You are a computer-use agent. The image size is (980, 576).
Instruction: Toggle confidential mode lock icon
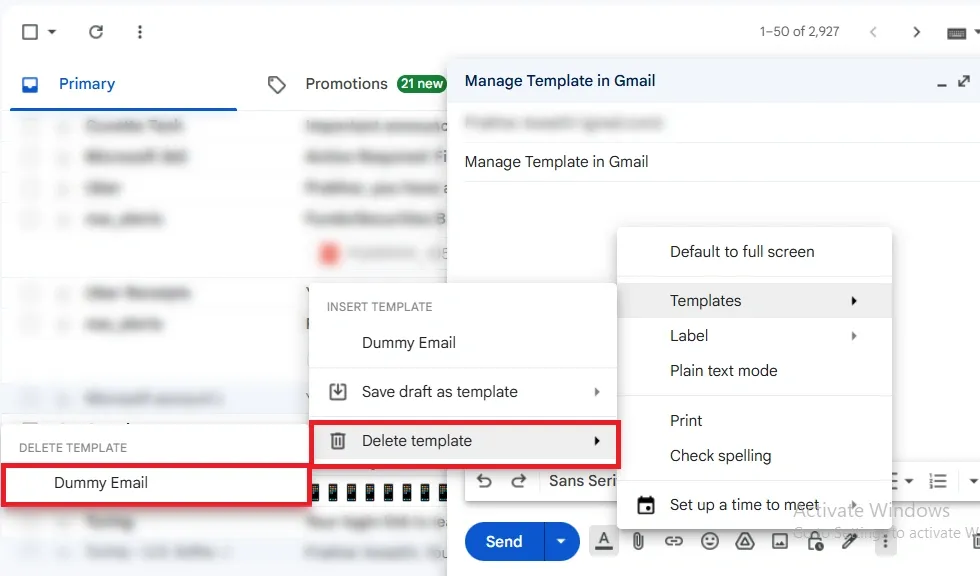coord(815,542)
